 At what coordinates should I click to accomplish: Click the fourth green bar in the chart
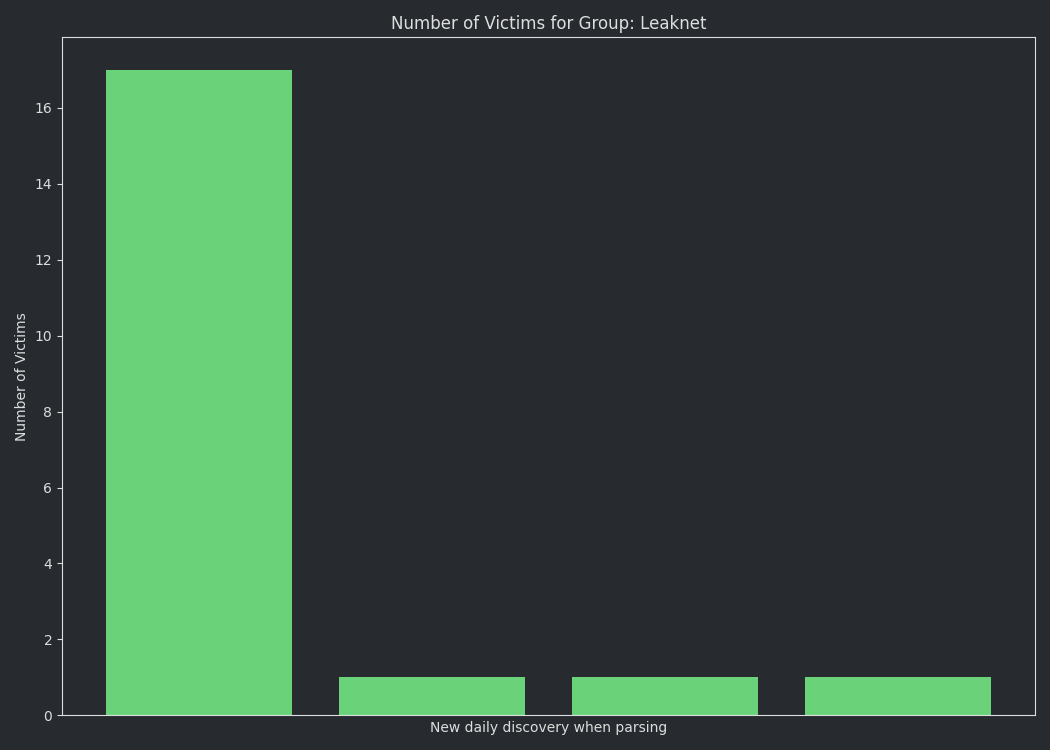click(x=898, y=696)
